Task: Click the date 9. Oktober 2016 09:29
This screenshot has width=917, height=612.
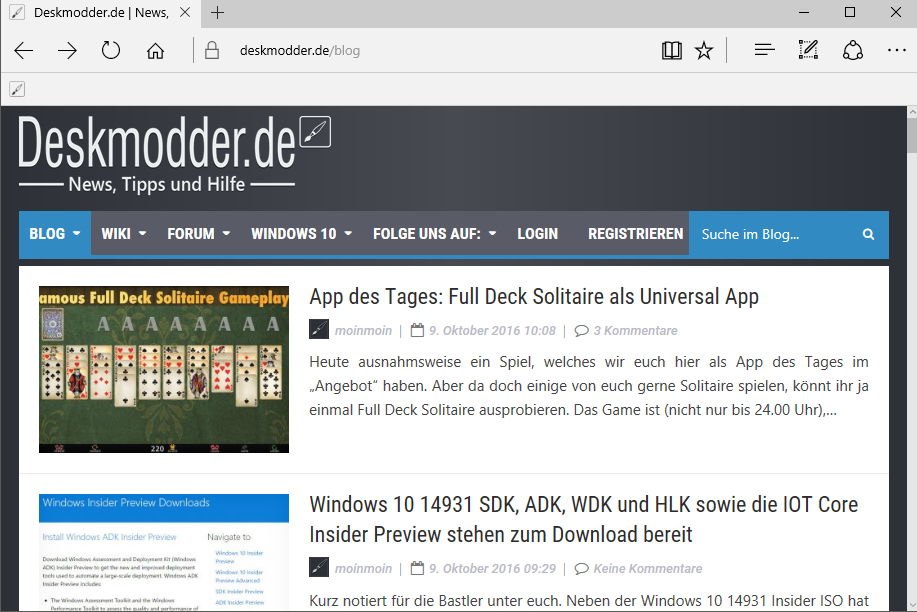Action: click(492, 569)
